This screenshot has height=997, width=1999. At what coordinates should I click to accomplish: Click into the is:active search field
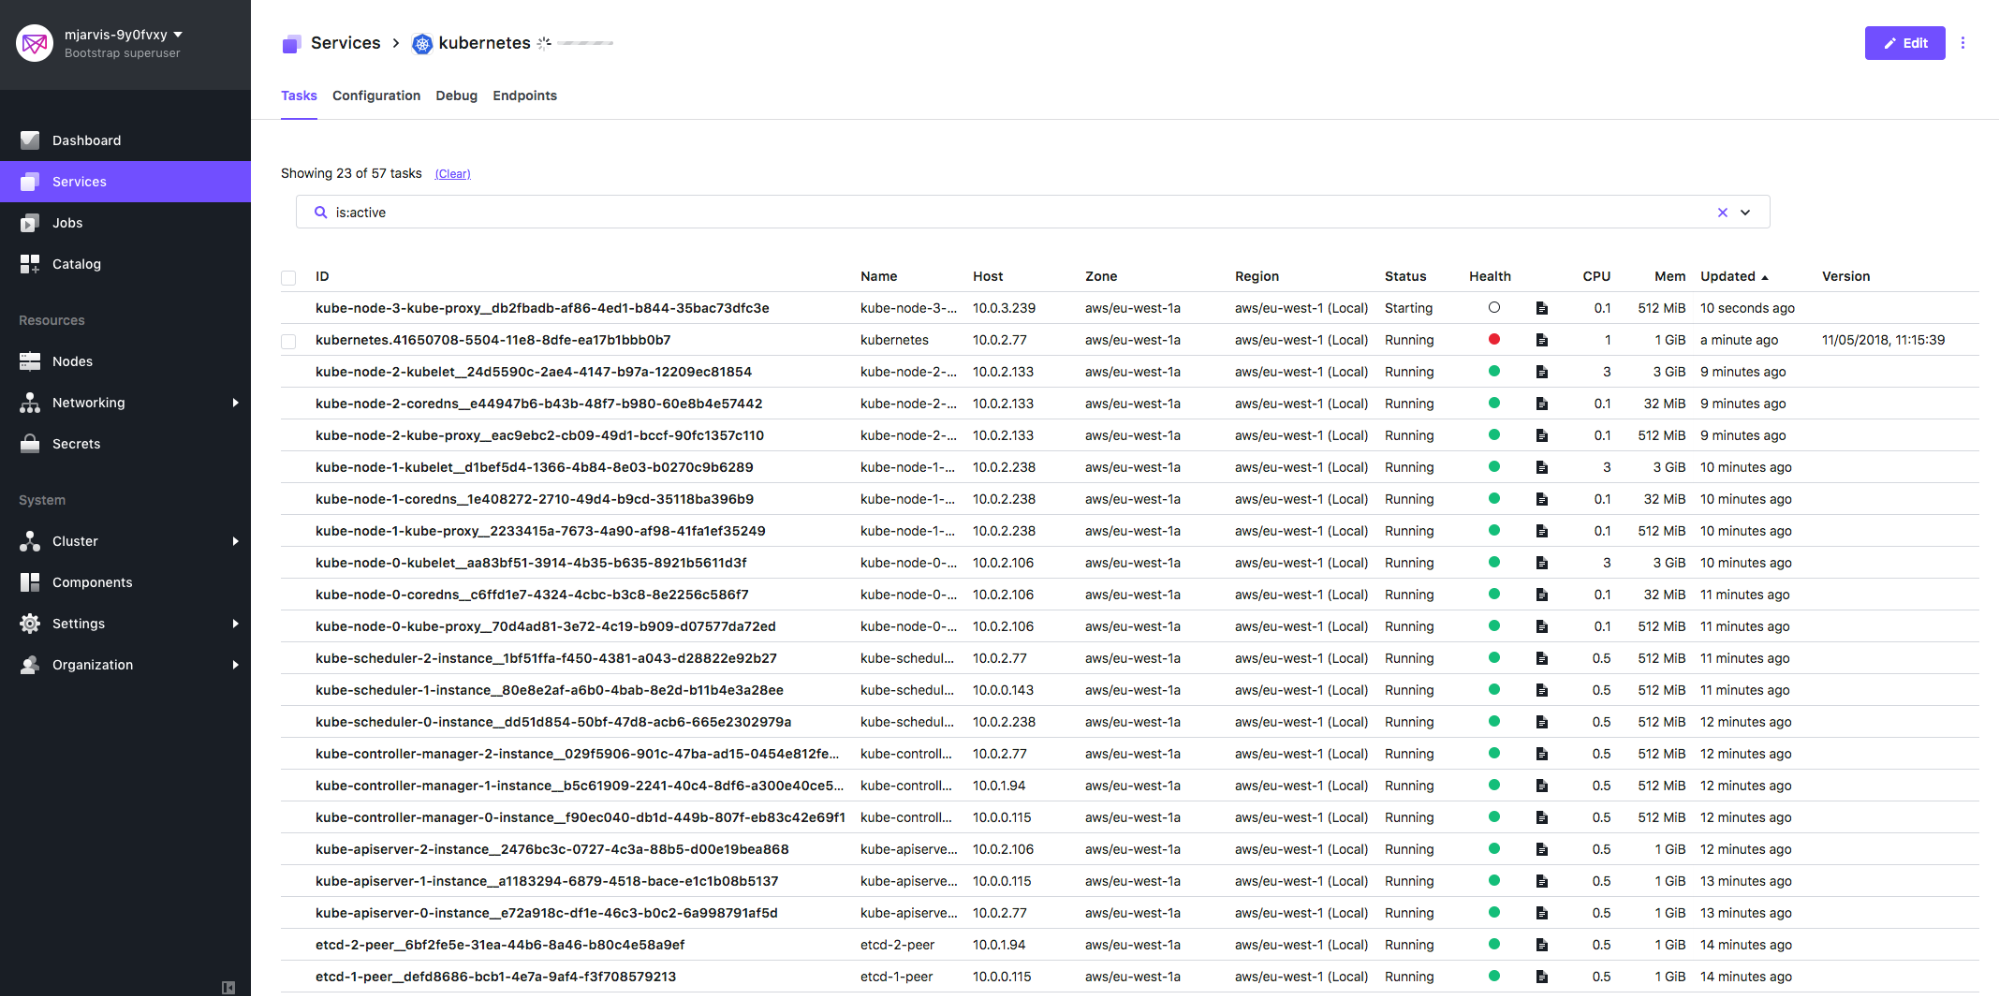tap(1000, 212)
